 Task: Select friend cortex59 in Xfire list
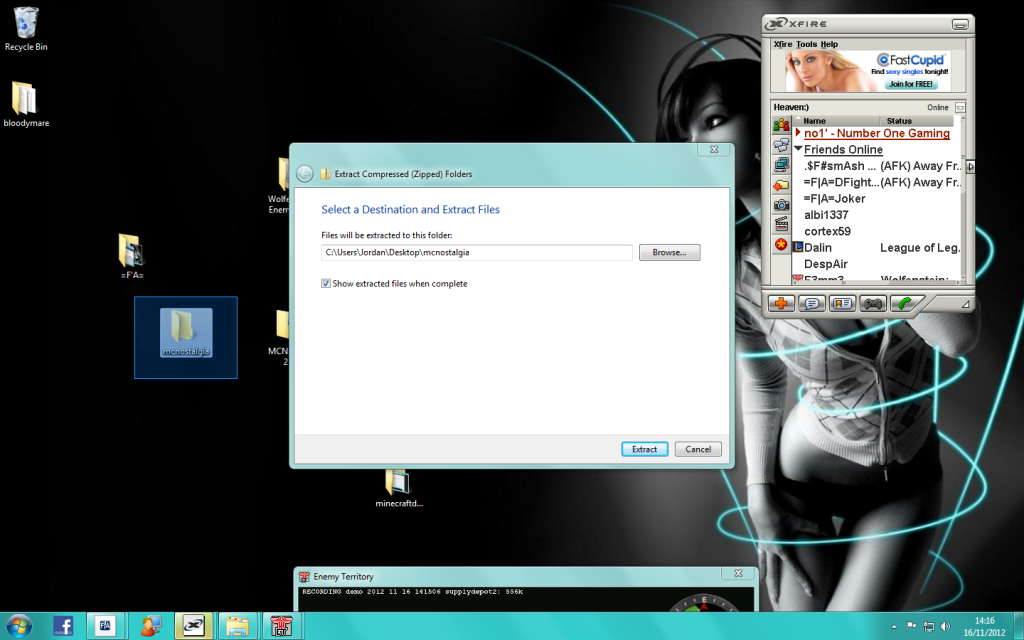coord(828,231)
